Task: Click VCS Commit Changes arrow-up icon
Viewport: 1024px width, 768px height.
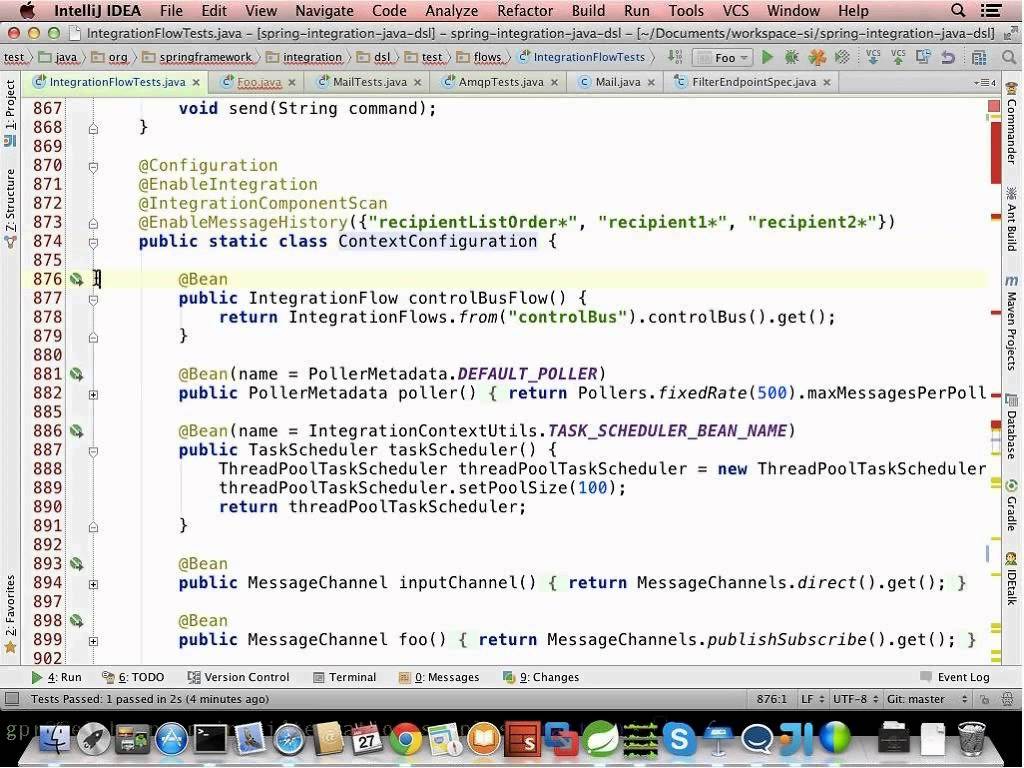Action: point(898,57)
